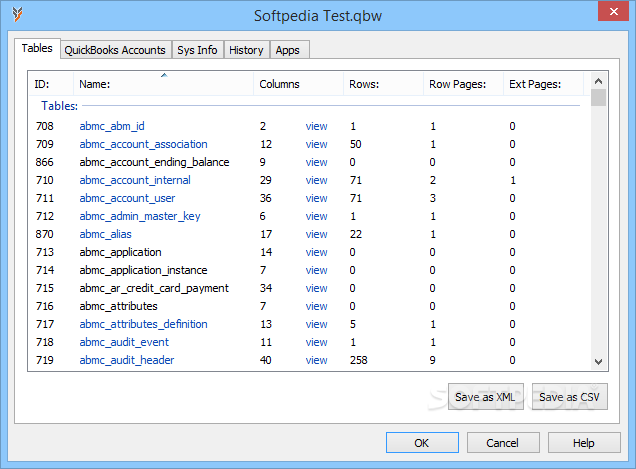The width and height of the screenshot is (636, 469).
Task: Click view for abmc_ar_credit_card_payment columns
Action: coord(316,288)
